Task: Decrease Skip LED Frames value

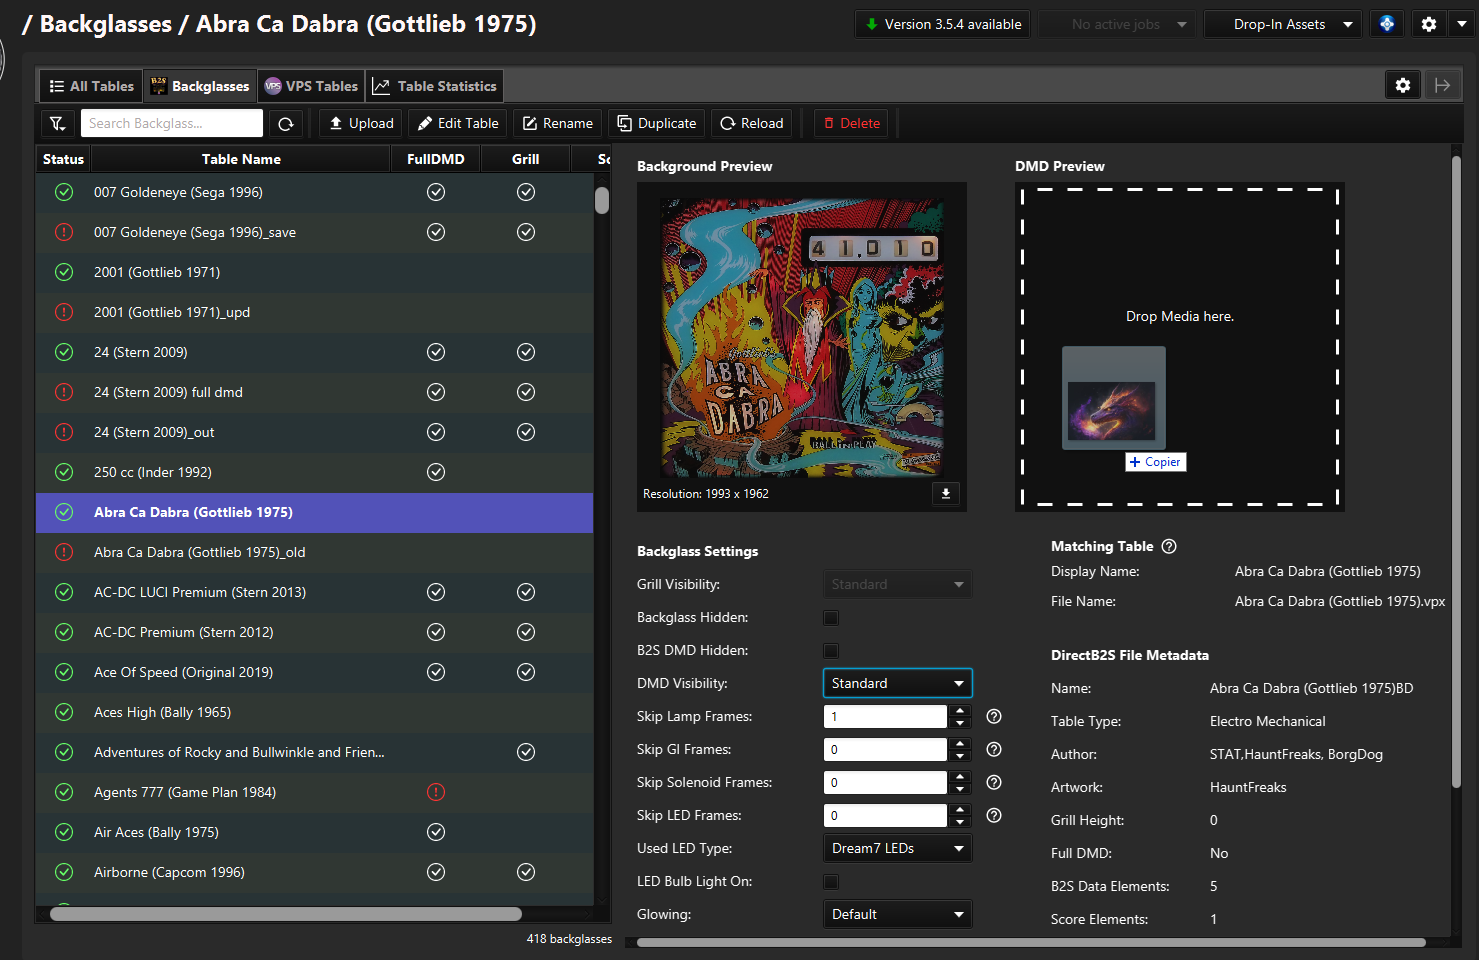Action: pos(961,821)
